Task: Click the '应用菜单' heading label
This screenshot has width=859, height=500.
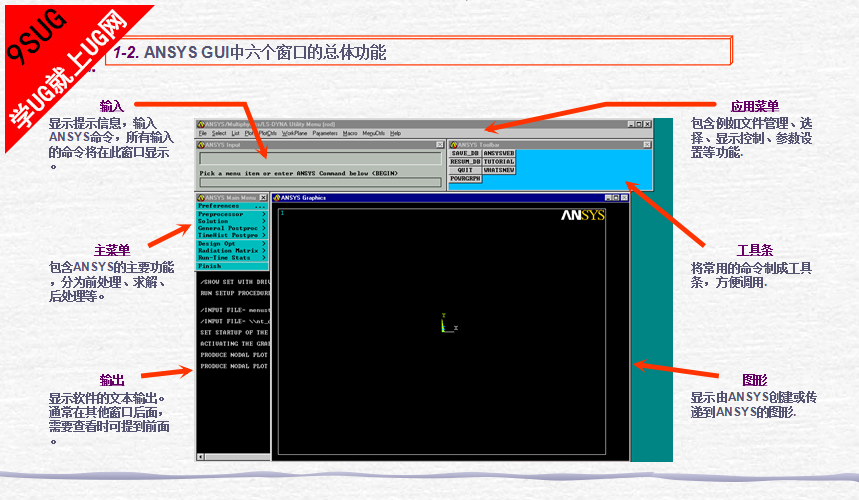Action: pos(754,106)
